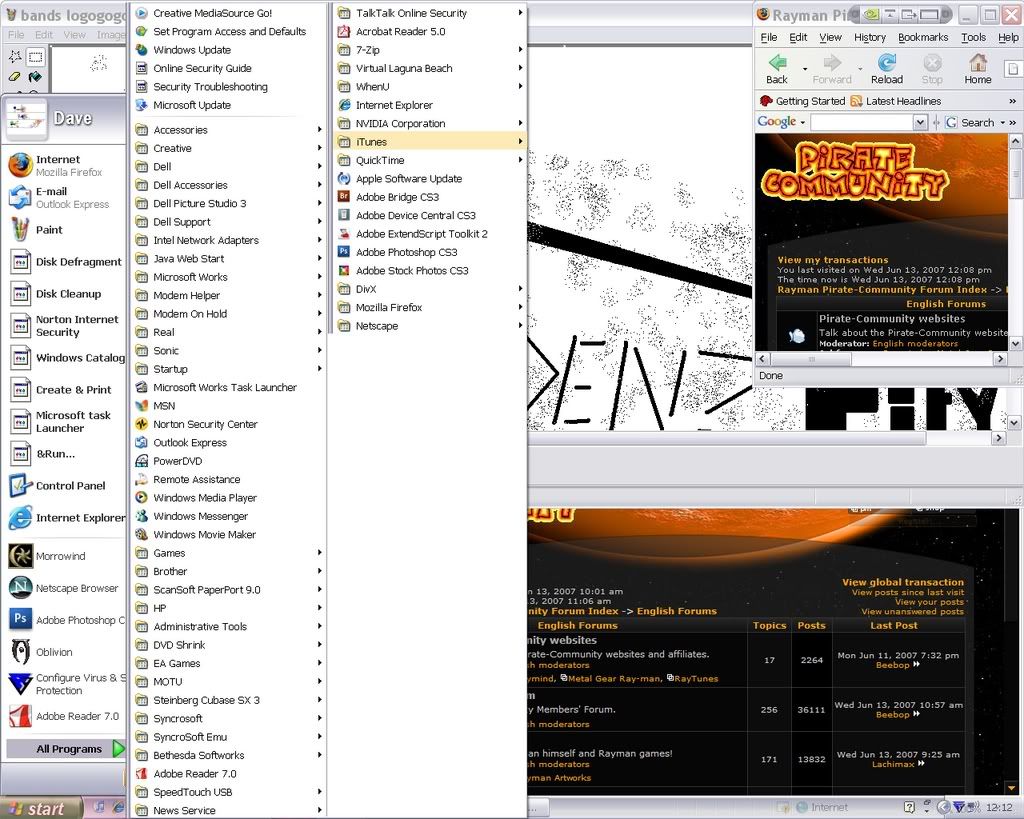The image size is (1024, 819).
Task: Click the Firefox Back arrow icon
Action: pyautogui.click(x=776, y=63)
